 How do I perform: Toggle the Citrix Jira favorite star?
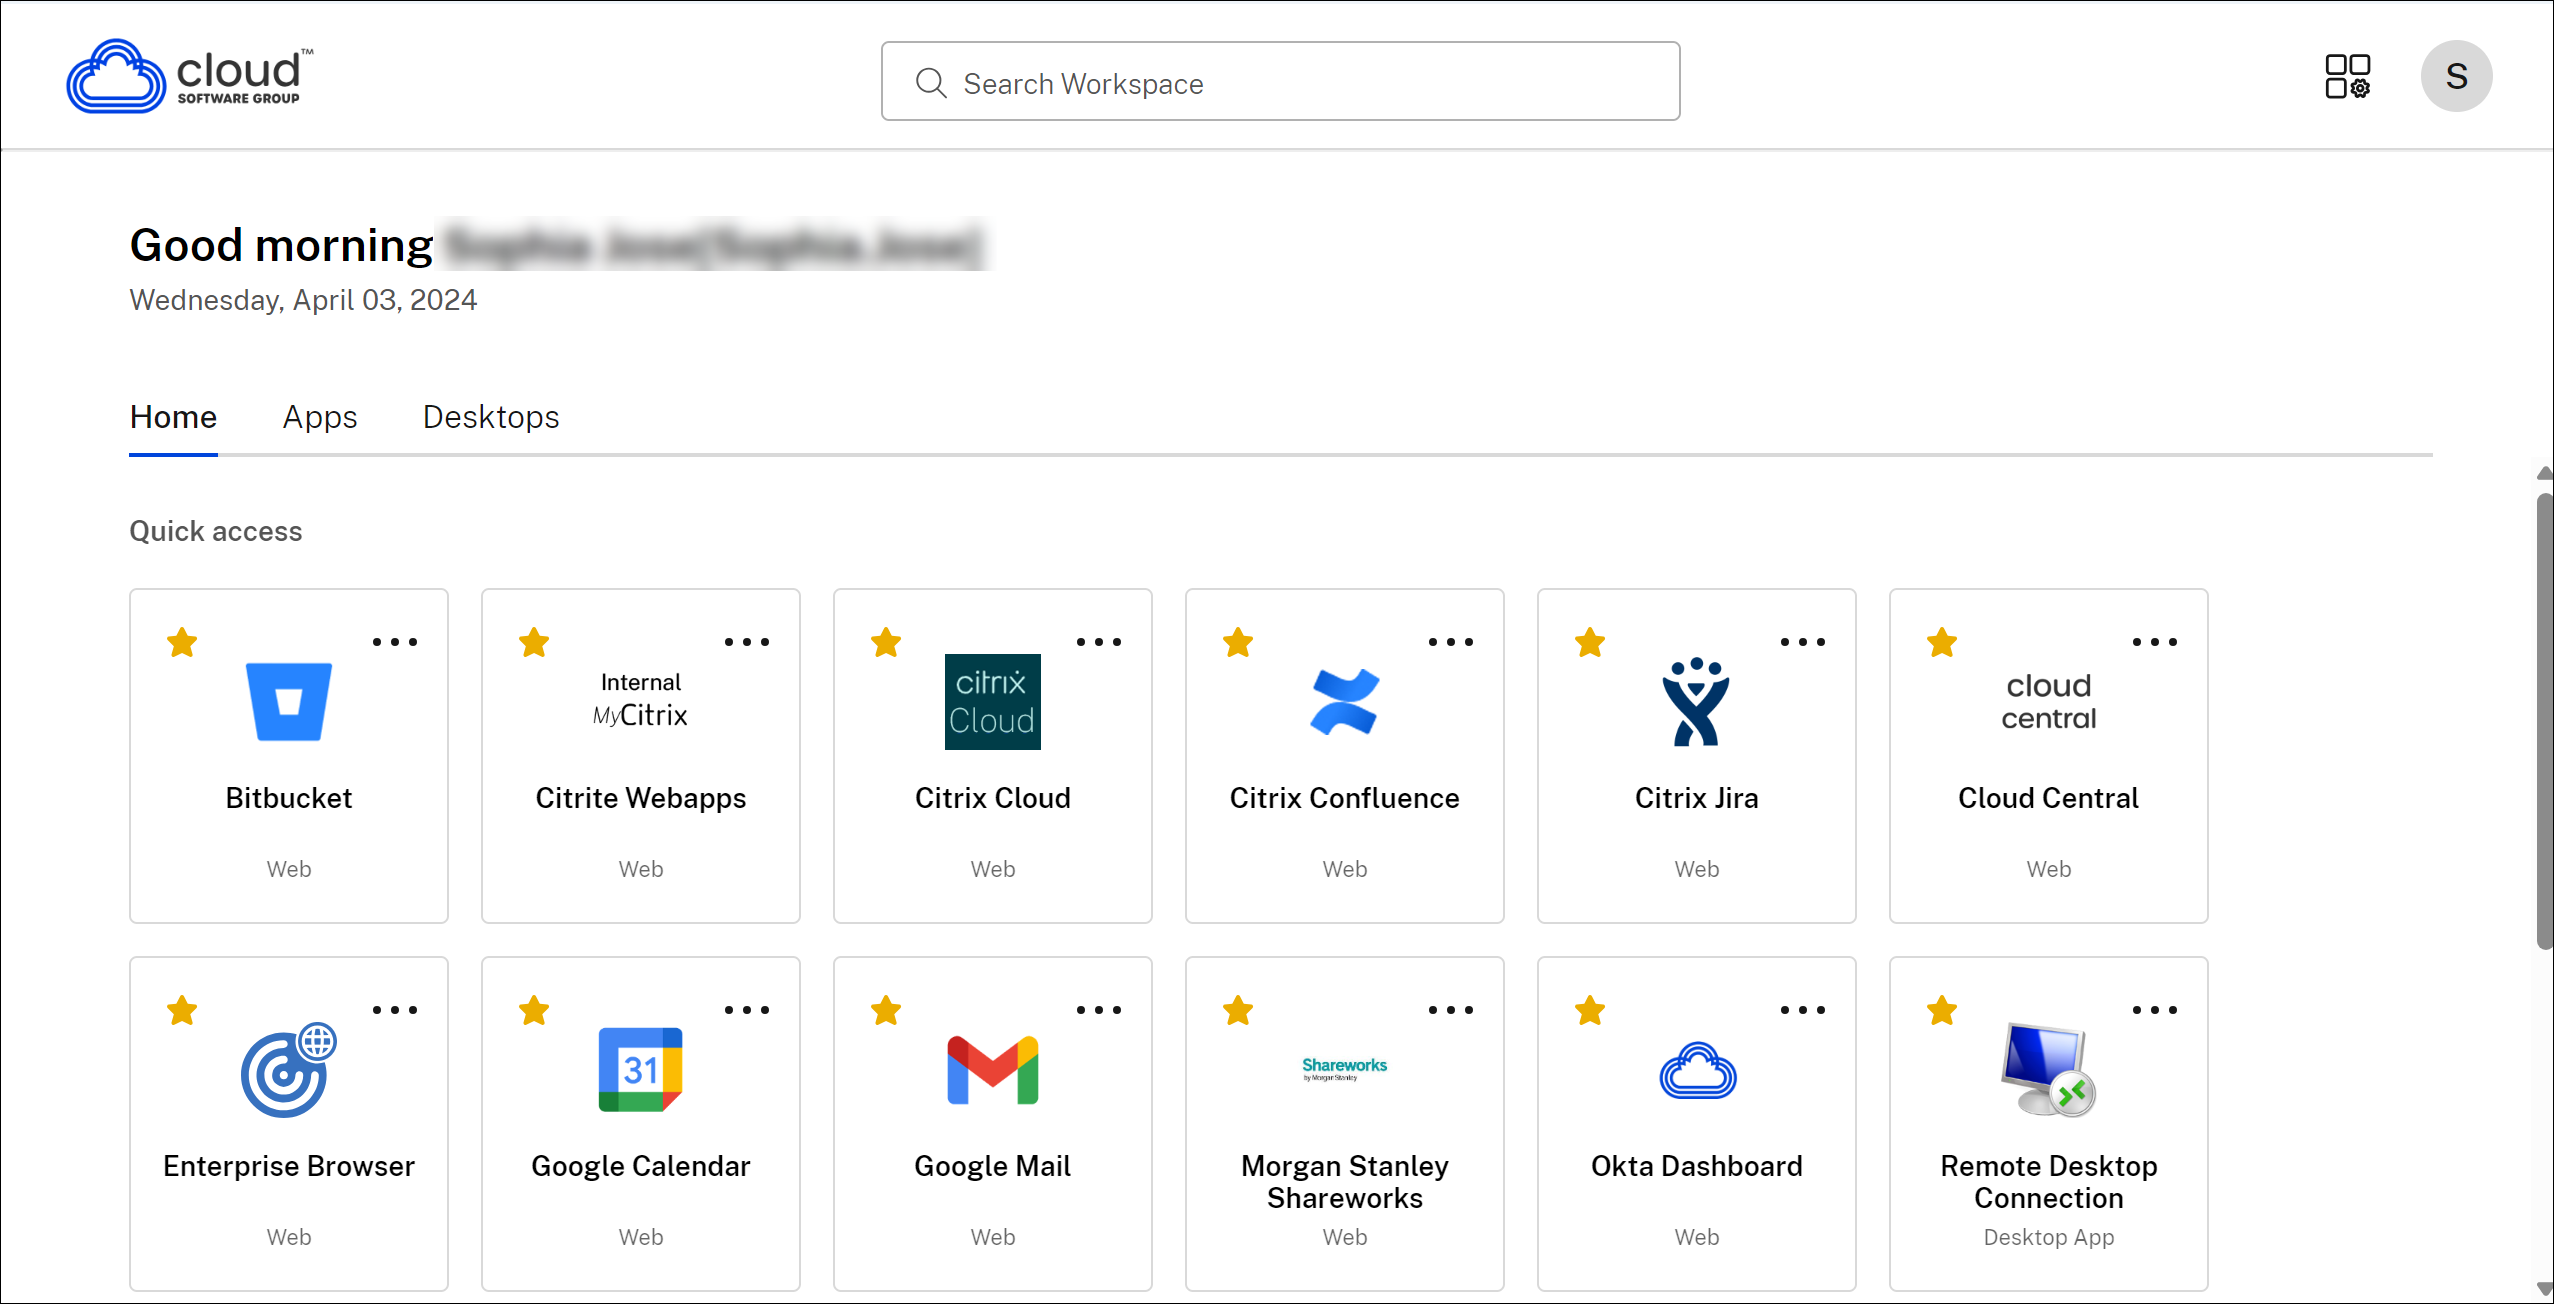pos(1590,642)
